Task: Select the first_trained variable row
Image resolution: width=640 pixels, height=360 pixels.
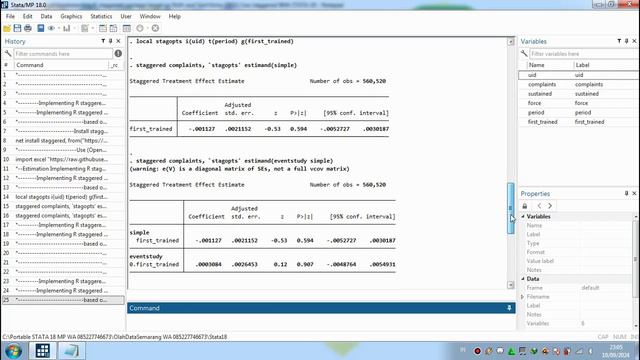Action: point(579,122)
